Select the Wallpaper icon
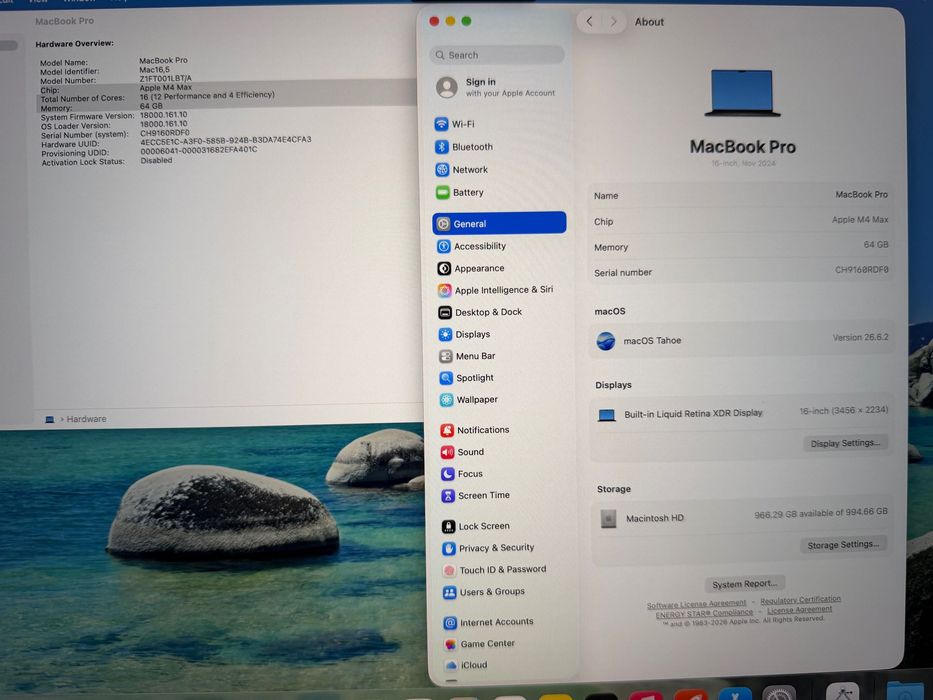The image size is (933, 700). click(x=446, y=400)
